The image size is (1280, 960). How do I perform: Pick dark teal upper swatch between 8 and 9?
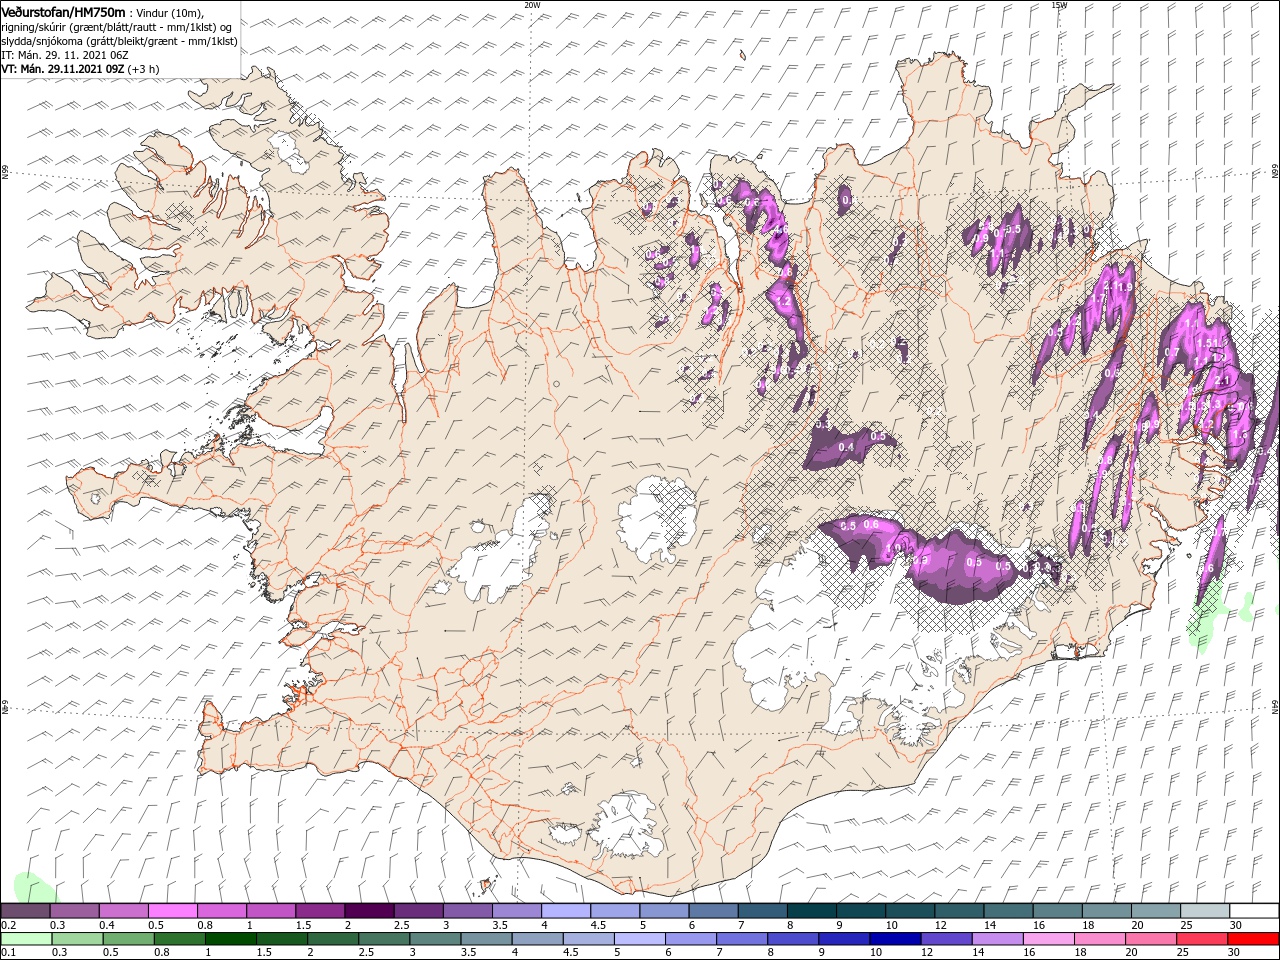811,911
